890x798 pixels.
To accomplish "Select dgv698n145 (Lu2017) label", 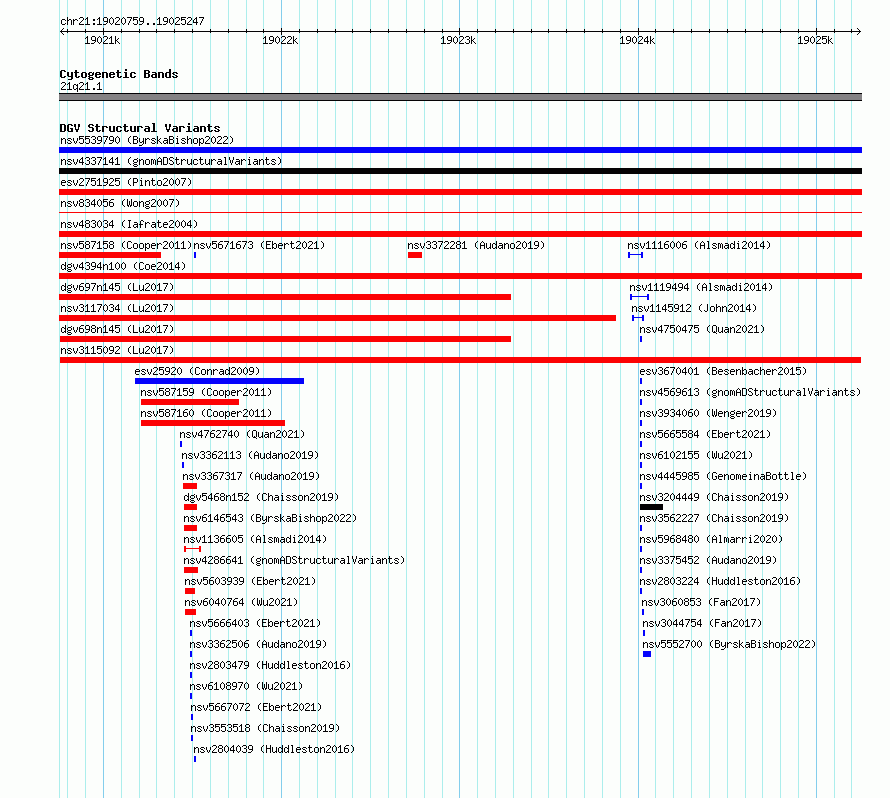I will (x=117, y=329).
